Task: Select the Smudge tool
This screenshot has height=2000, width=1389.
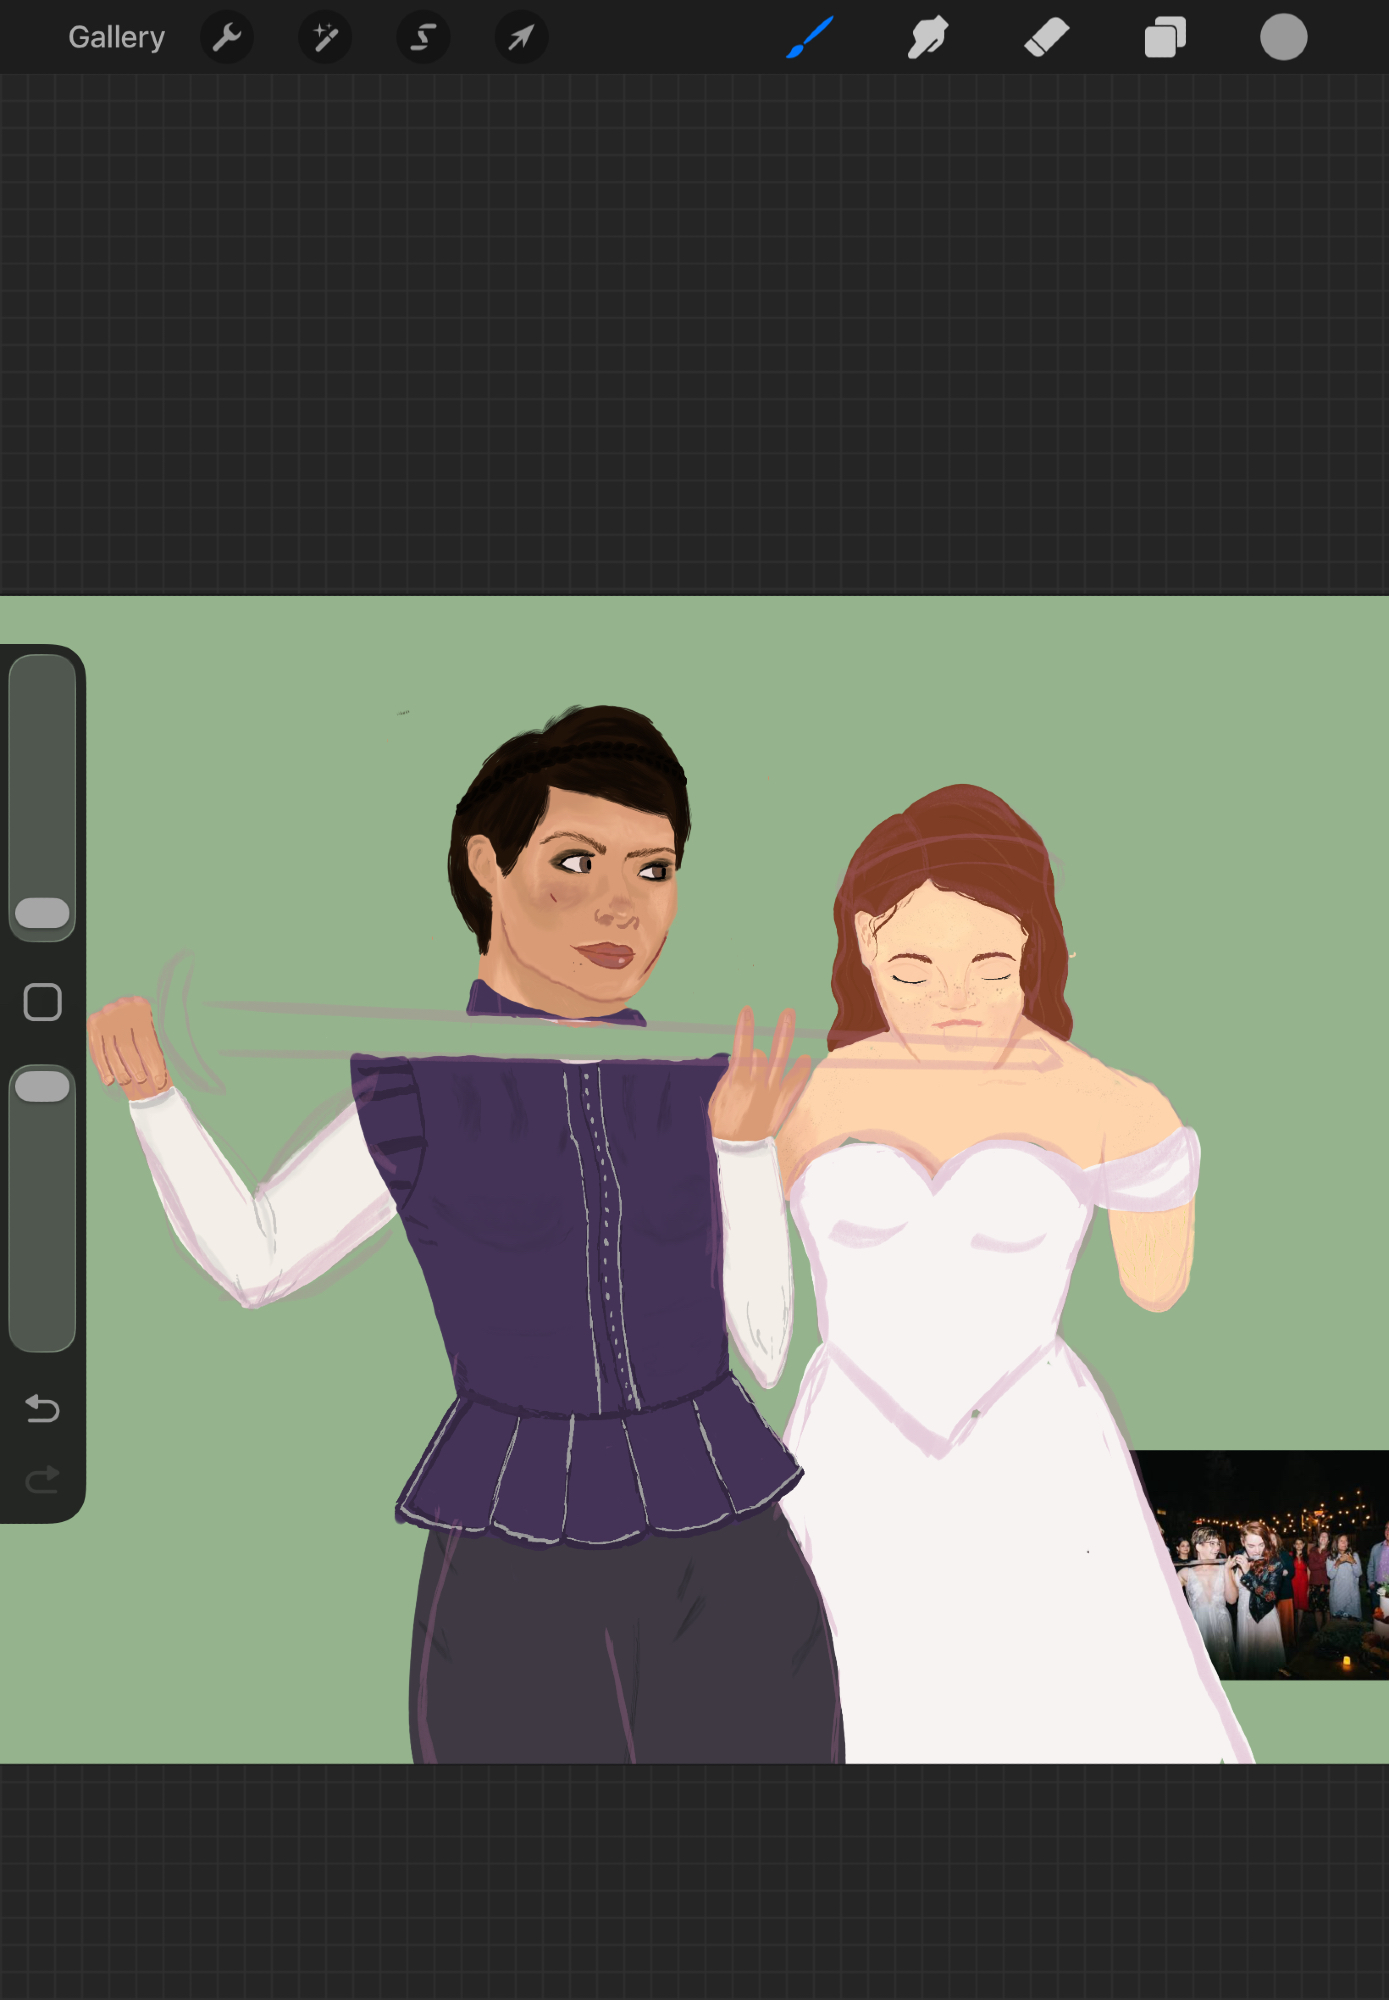Action: [928, 38]
